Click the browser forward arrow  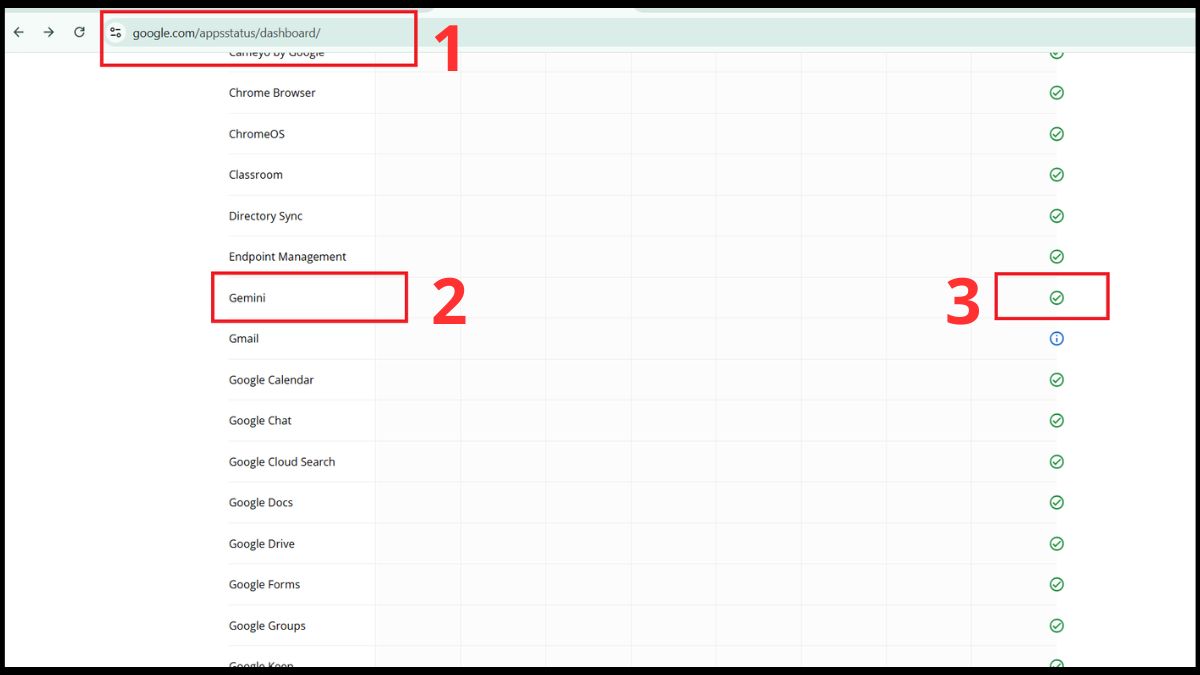point(48,32)
